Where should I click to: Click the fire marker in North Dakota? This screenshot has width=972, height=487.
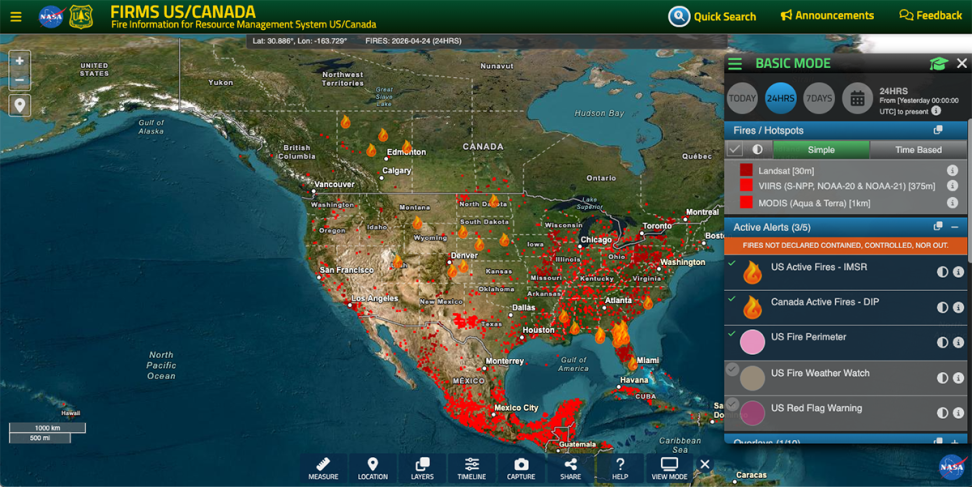coord(494,200)
